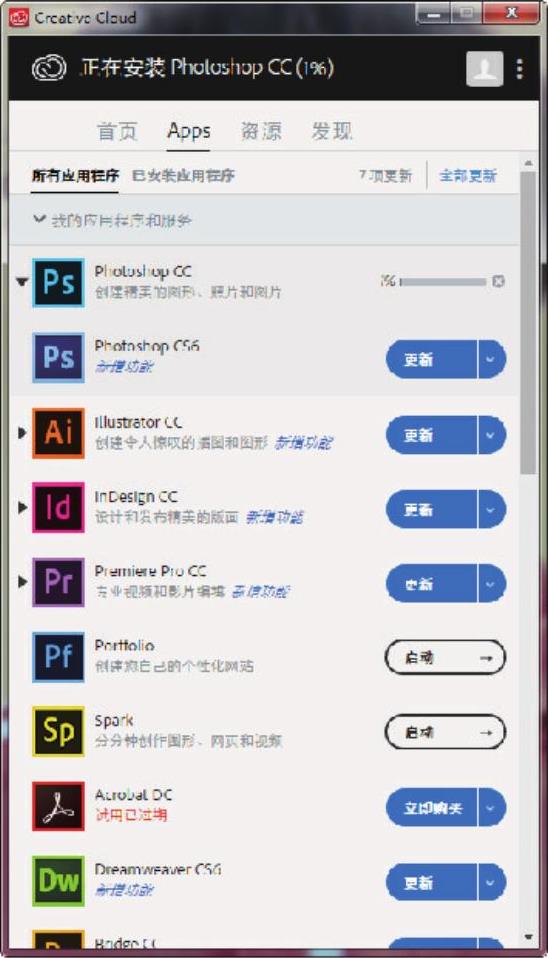This screenshot has width=548, height=958.
Task: Click the Photoshop CC app icon
Action: (x=58, y=282)
